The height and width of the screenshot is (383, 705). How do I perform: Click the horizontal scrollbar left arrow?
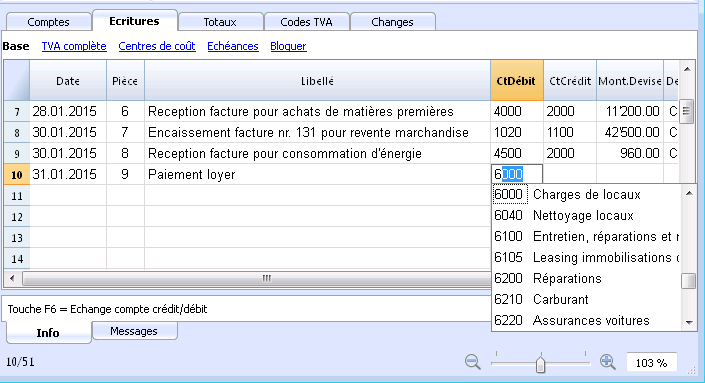click(x=12, y=278)
